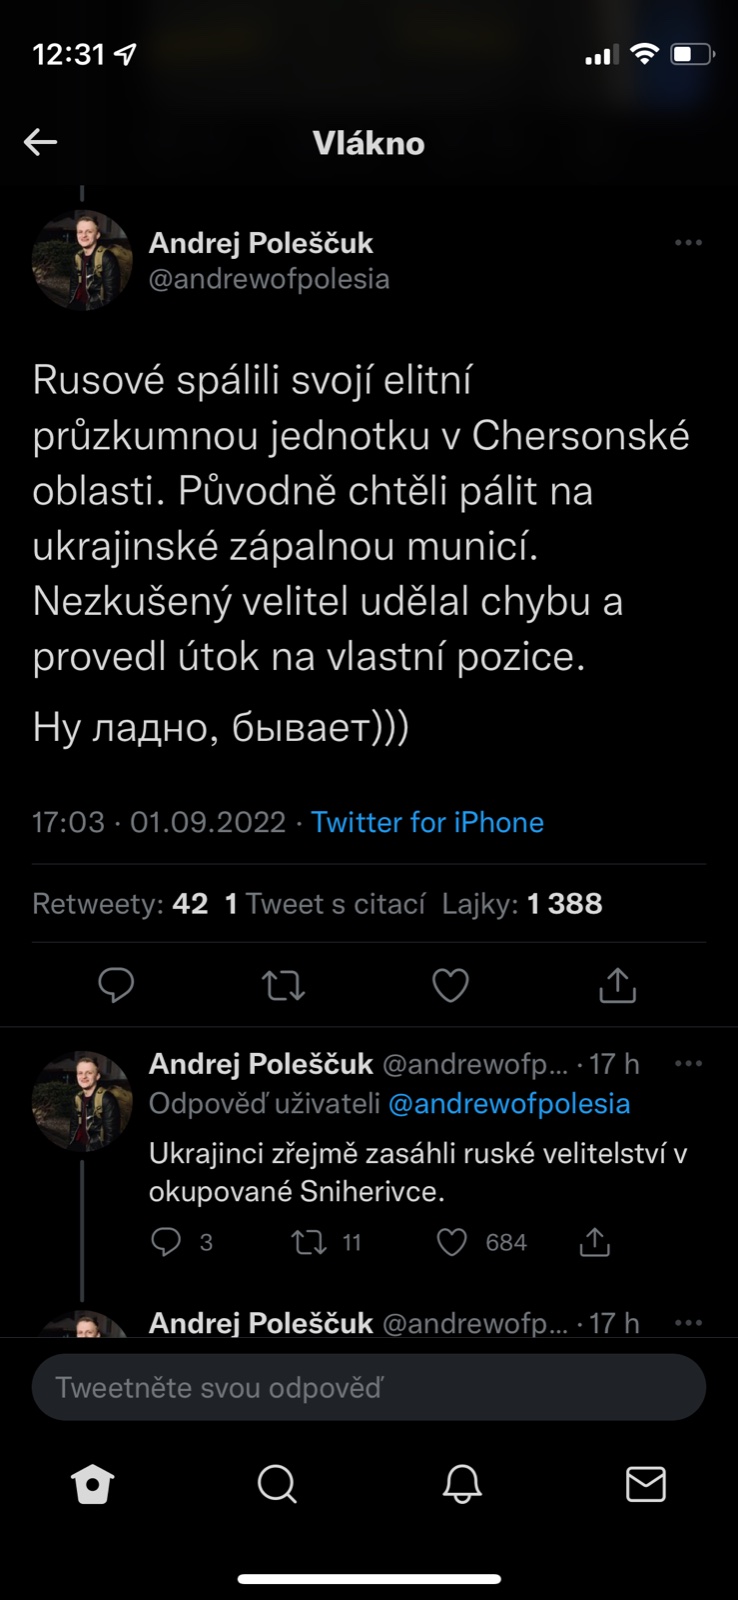Viewport: 738px width, 1600px height.
Task: Like the main tweet with the heart
Action: tap(450, 986)
